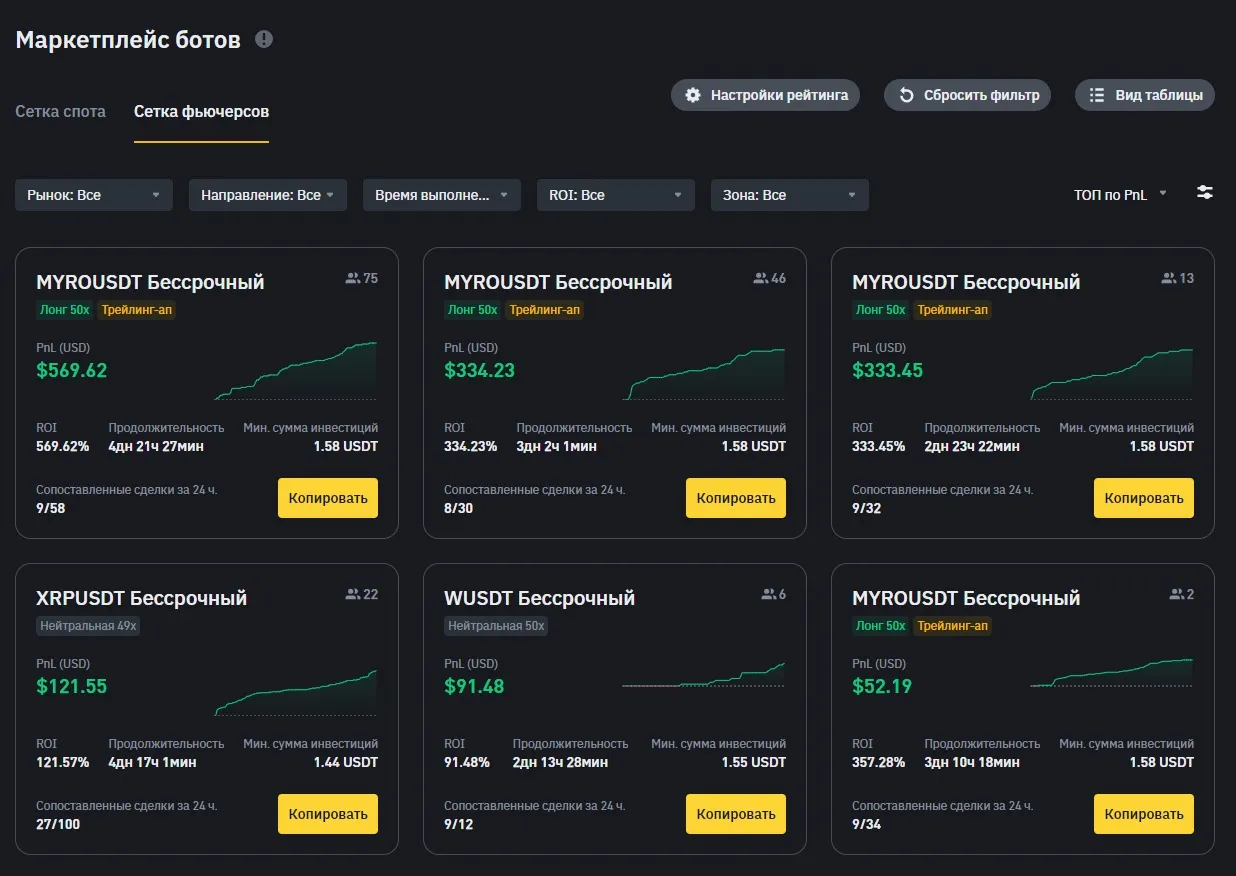Click the copiers icon showing 13 users
1236x876 pixels.
(x=1168, y=279)
